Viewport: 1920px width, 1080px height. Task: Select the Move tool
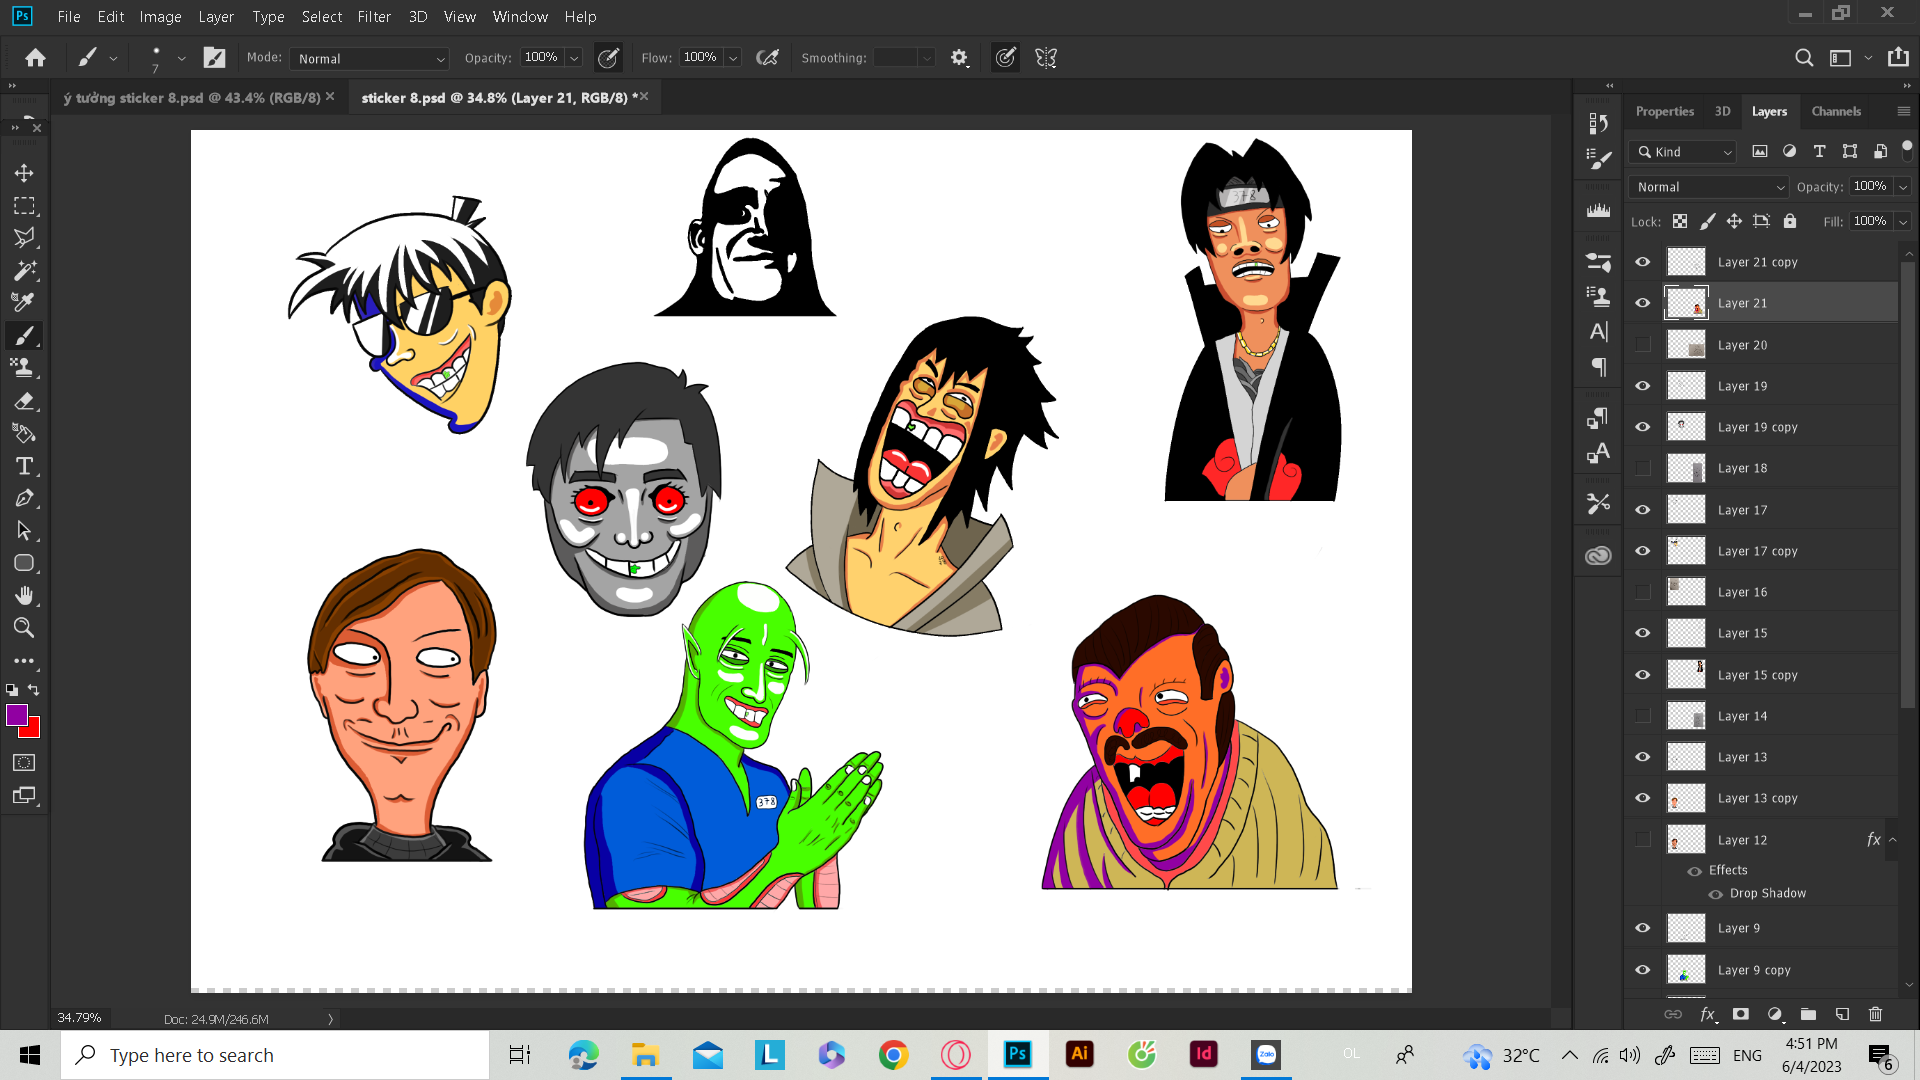click(x=24, y=173)
